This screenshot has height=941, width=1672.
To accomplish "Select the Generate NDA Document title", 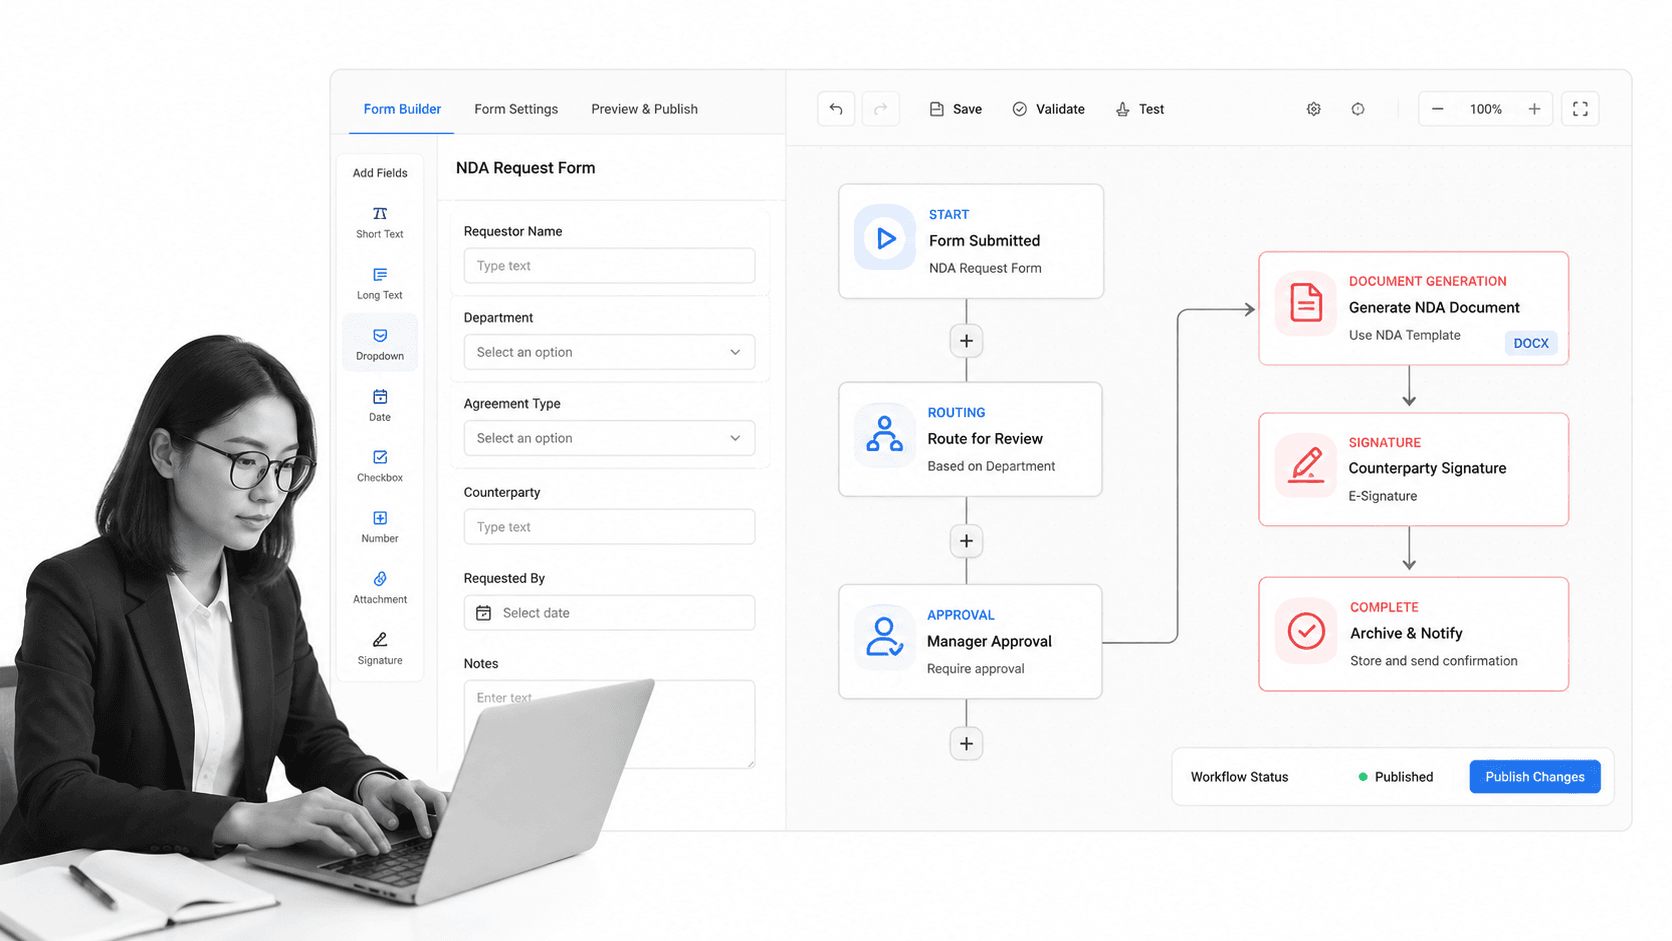I will point(1434,308).
